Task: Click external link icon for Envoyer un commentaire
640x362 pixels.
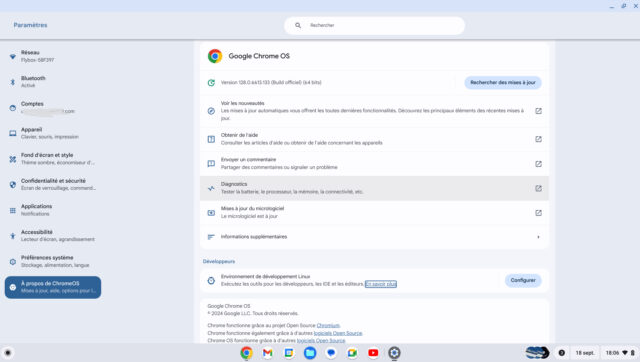Action: (x=538, y=164)
